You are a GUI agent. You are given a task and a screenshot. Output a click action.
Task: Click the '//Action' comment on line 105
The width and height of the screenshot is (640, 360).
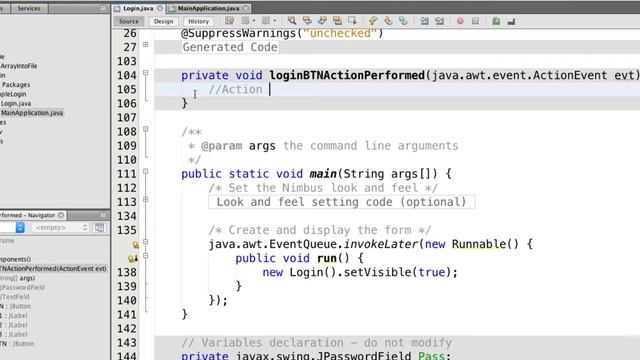click(x=235, y=89)
